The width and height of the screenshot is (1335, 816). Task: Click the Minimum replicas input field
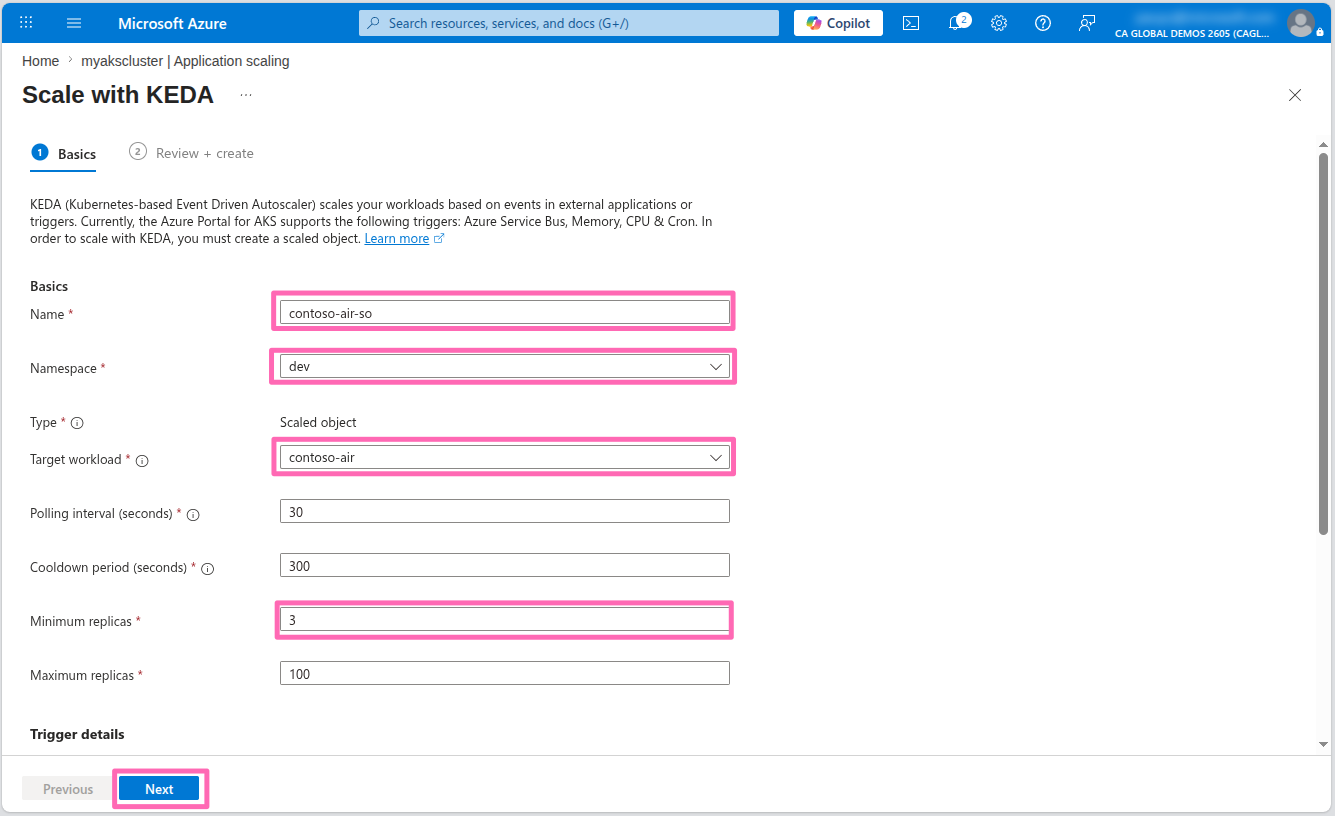[505, 620]
